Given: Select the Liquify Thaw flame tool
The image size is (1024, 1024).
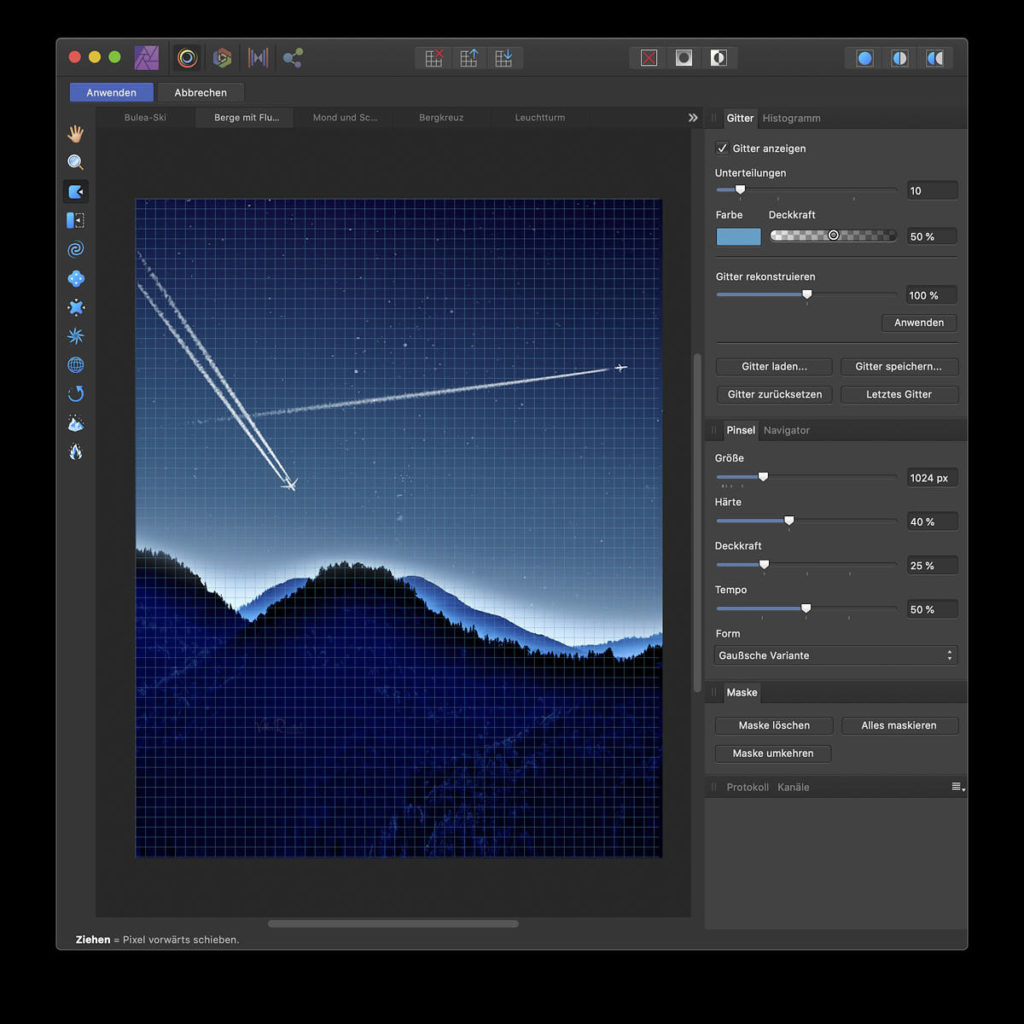Looking at the screenshot, I should point(76,452).
